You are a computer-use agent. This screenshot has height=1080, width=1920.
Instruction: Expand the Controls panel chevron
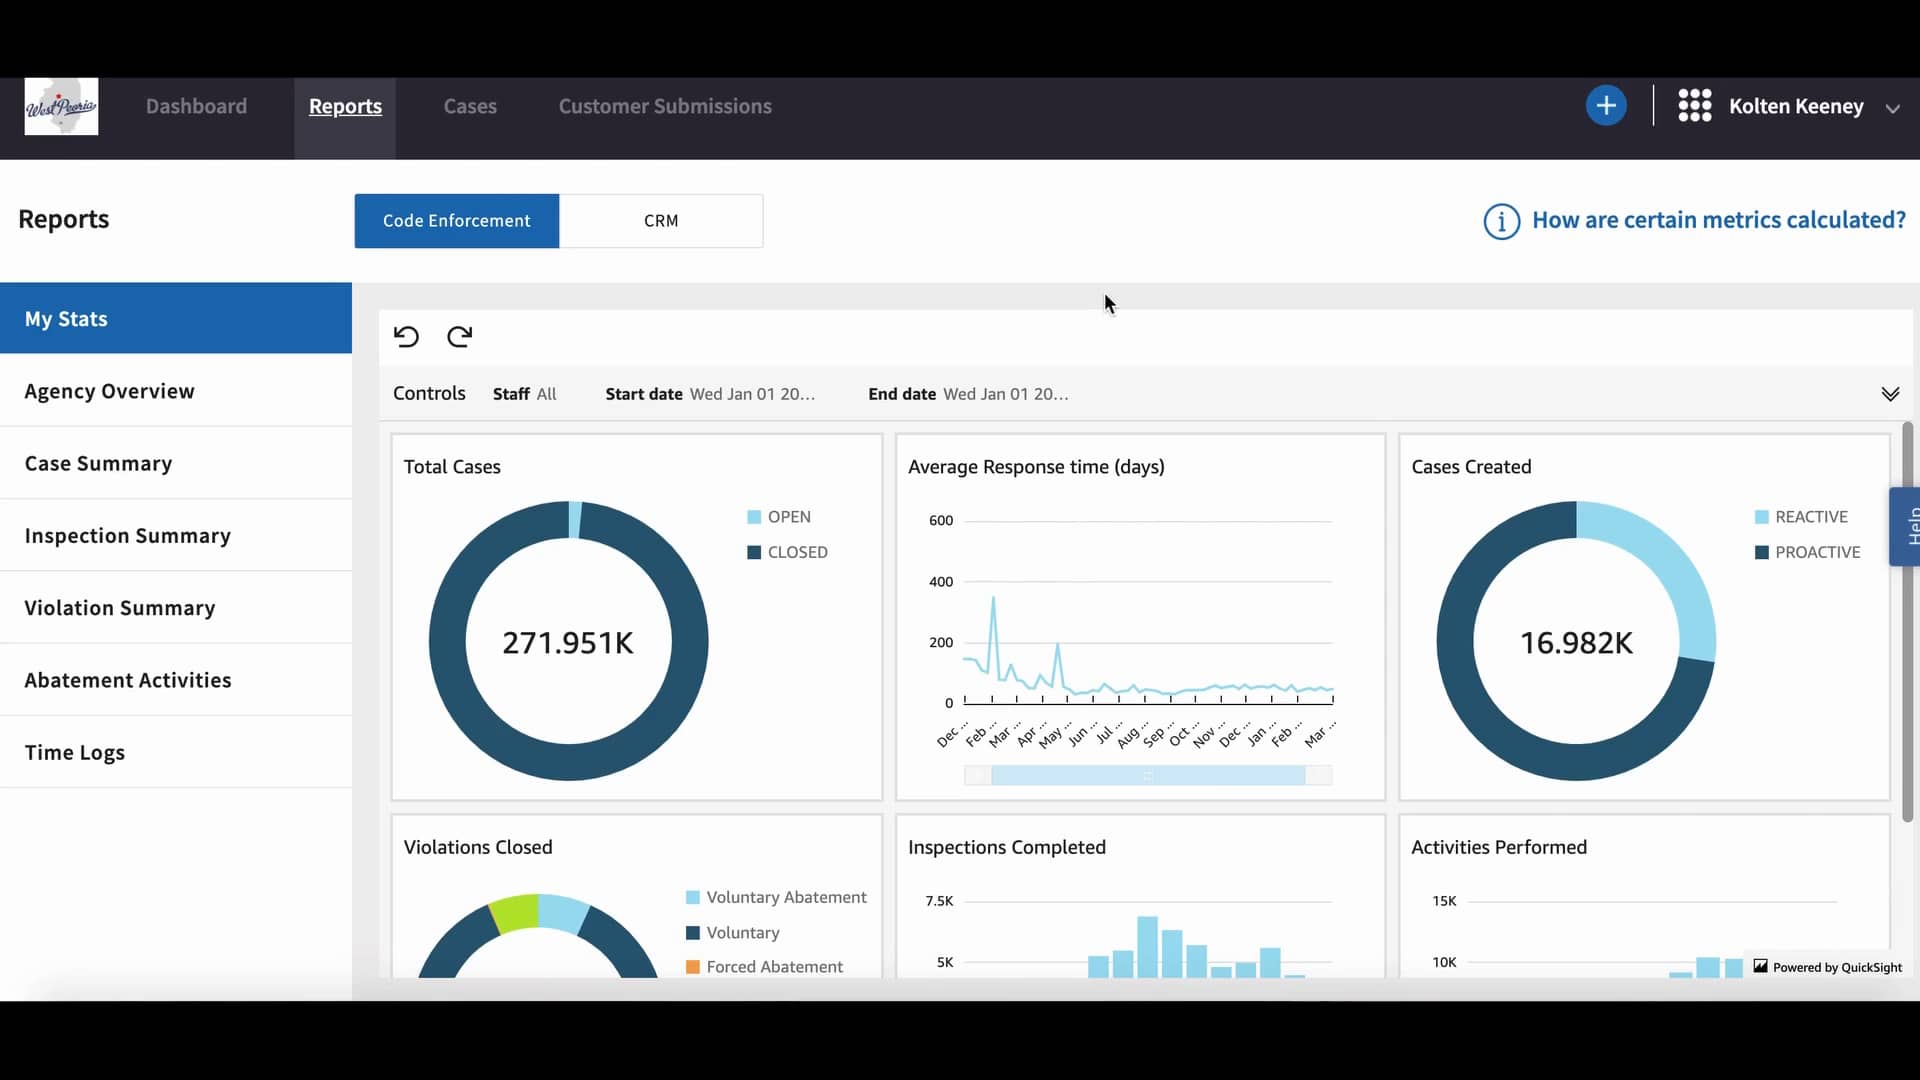pos(1890,394)
